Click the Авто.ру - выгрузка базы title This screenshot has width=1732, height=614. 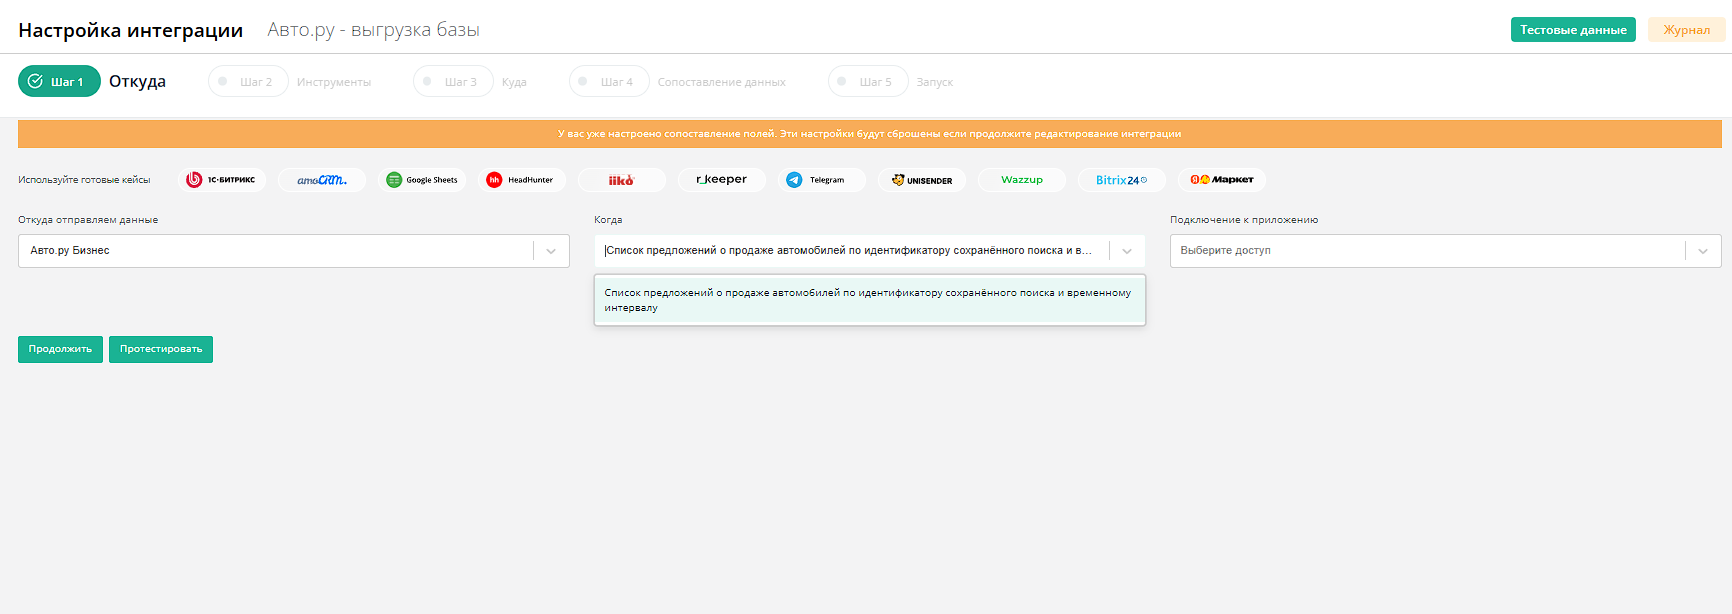coord(373,30)
